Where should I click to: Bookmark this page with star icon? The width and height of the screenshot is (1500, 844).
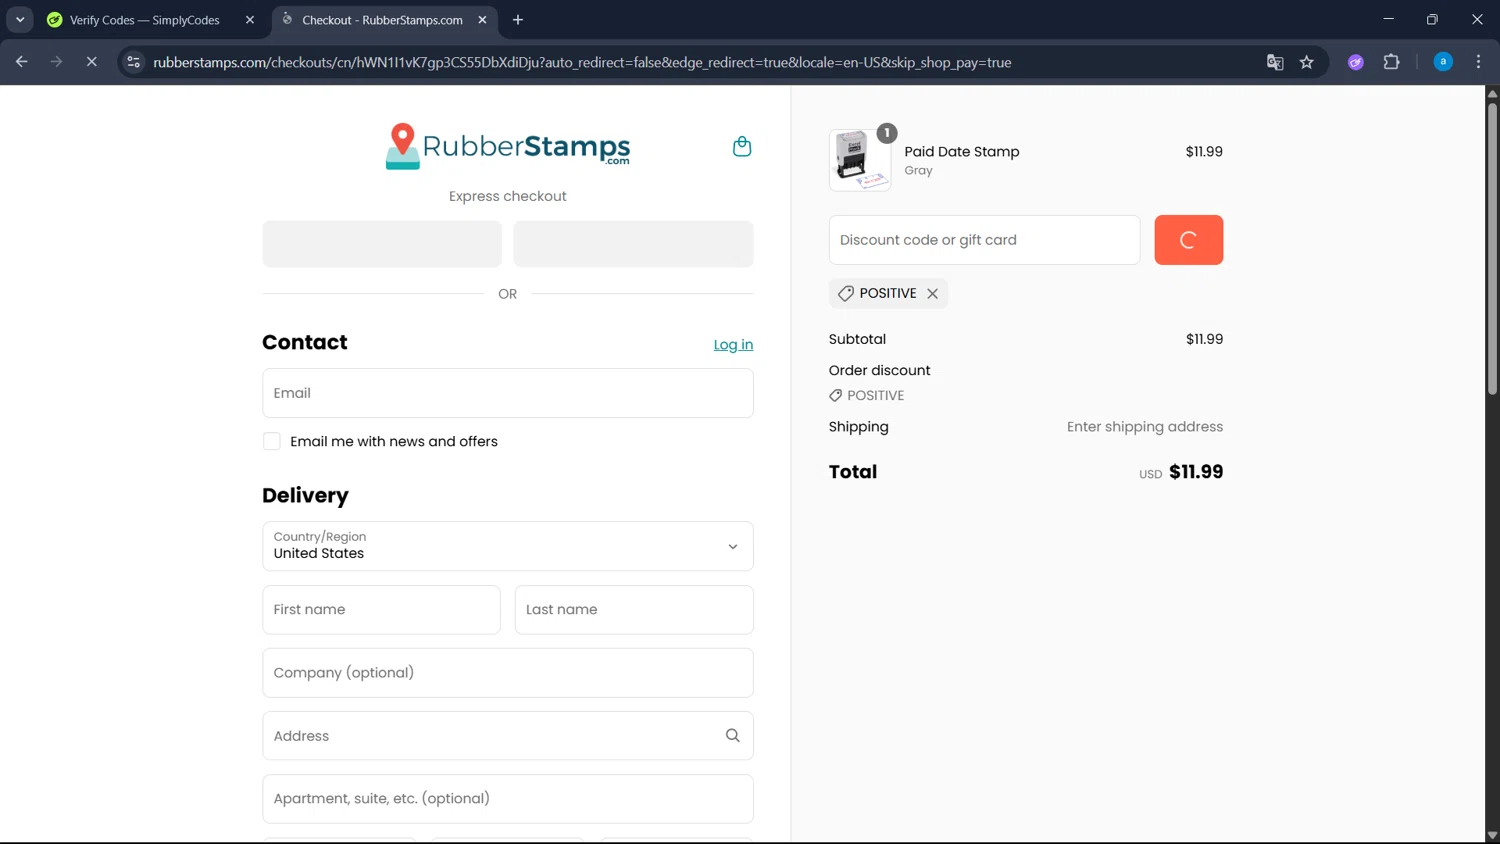1306,62
